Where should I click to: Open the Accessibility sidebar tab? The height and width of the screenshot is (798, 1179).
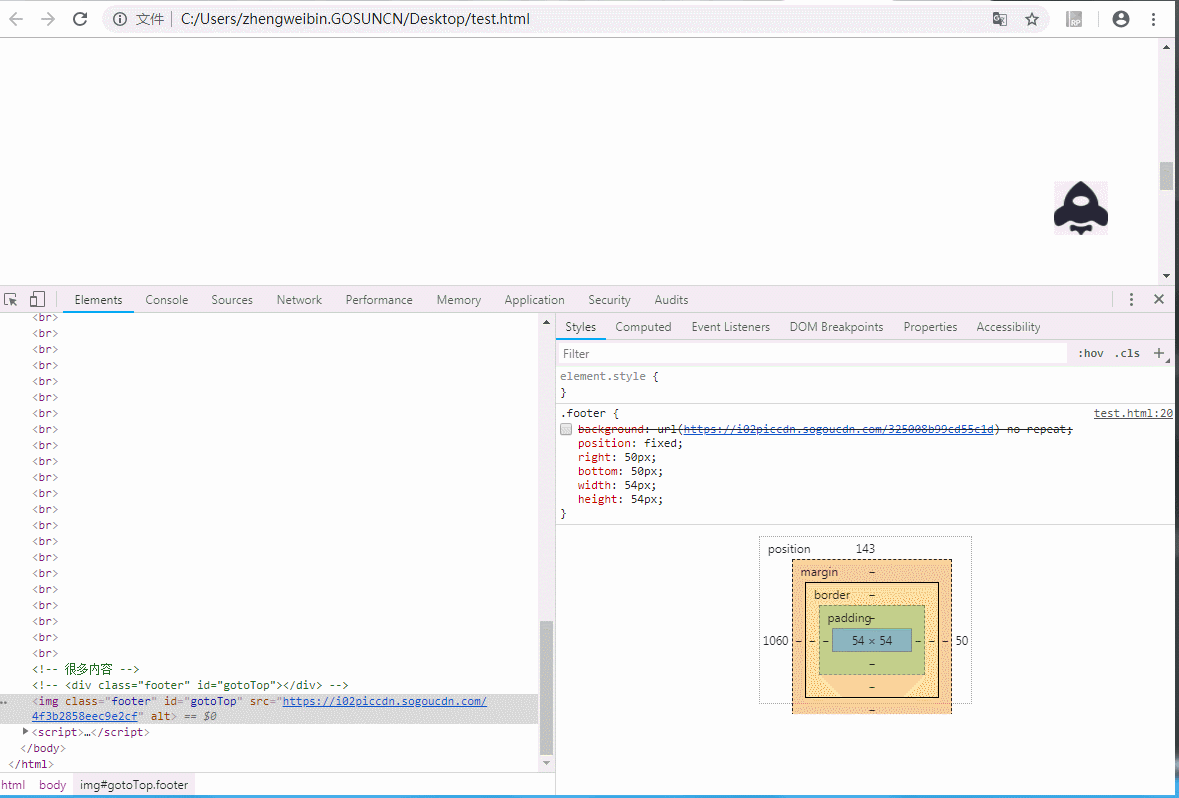click(1008, 327)
